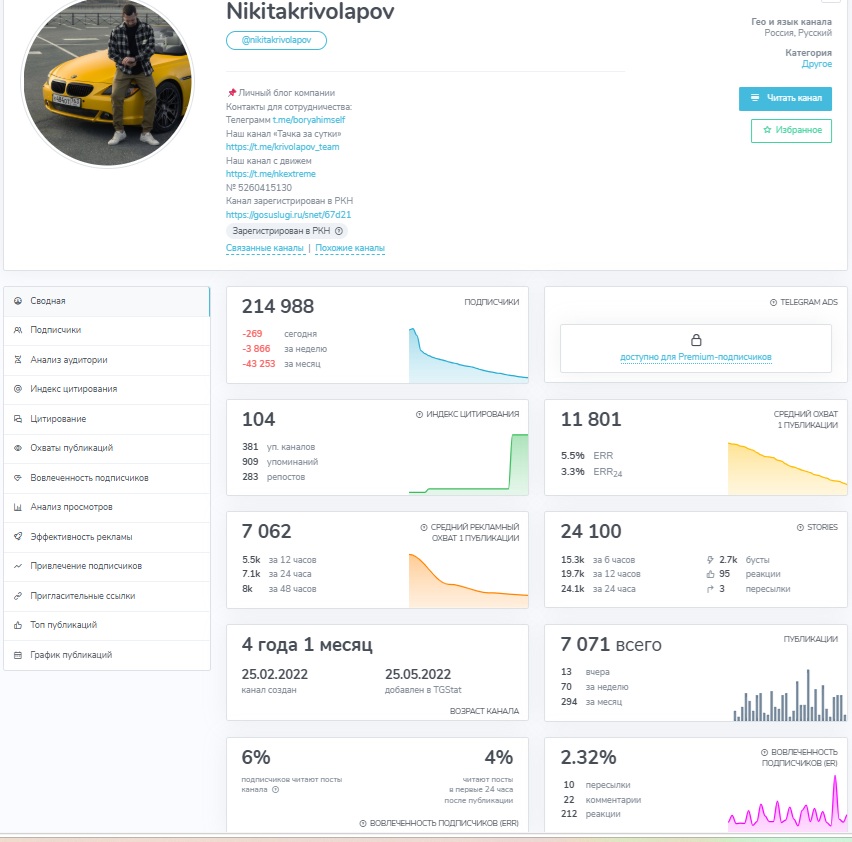Image resolution: width=852 pixels, height=842 pixels.
Task: Add channel to Избранное
Action: click(791, 130)
